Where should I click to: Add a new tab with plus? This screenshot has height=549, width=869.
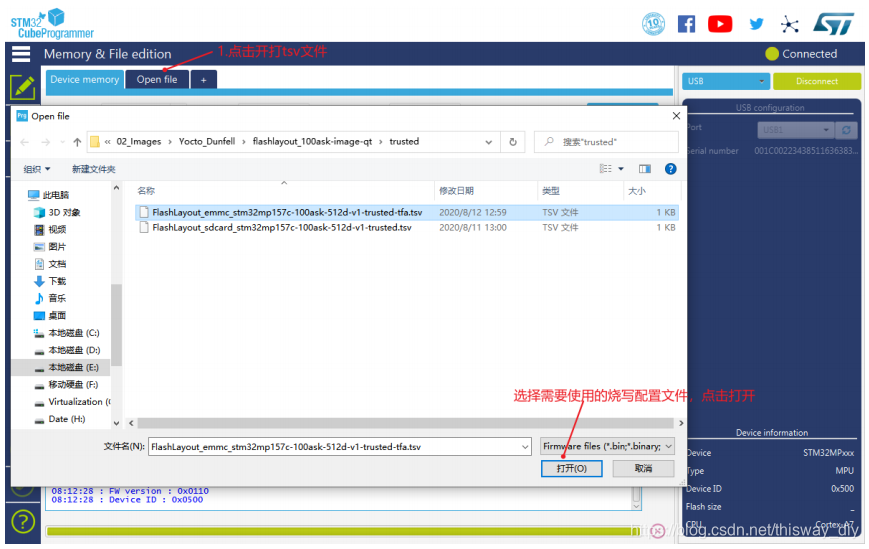point(203,80)
